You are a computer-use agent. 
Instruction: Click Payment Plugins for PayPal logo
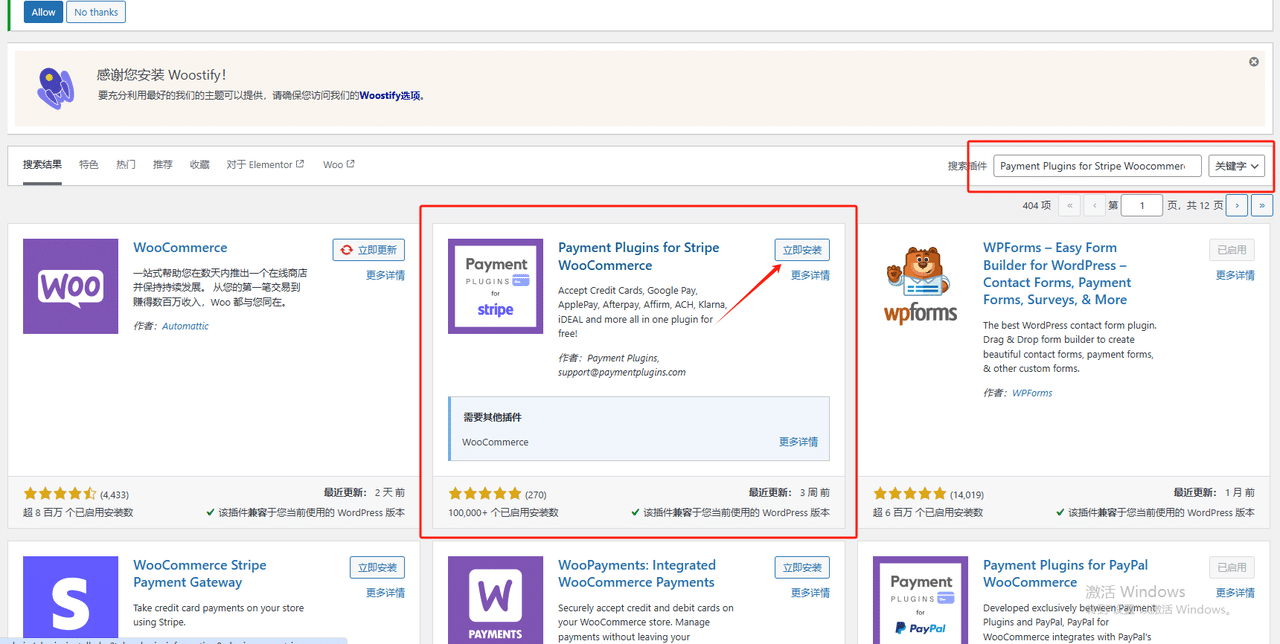click(x=921, y=600)
